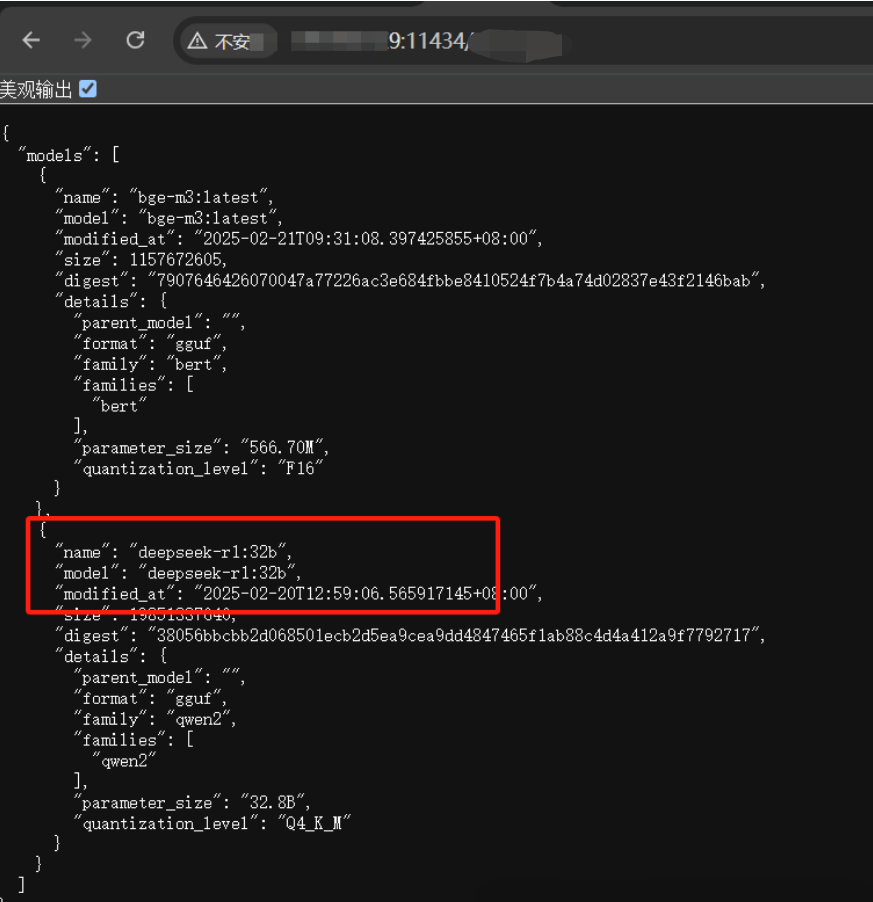Click the quantization_level value "F16"
The height and width of the screenshot is (902, 873).
(303, 468)
